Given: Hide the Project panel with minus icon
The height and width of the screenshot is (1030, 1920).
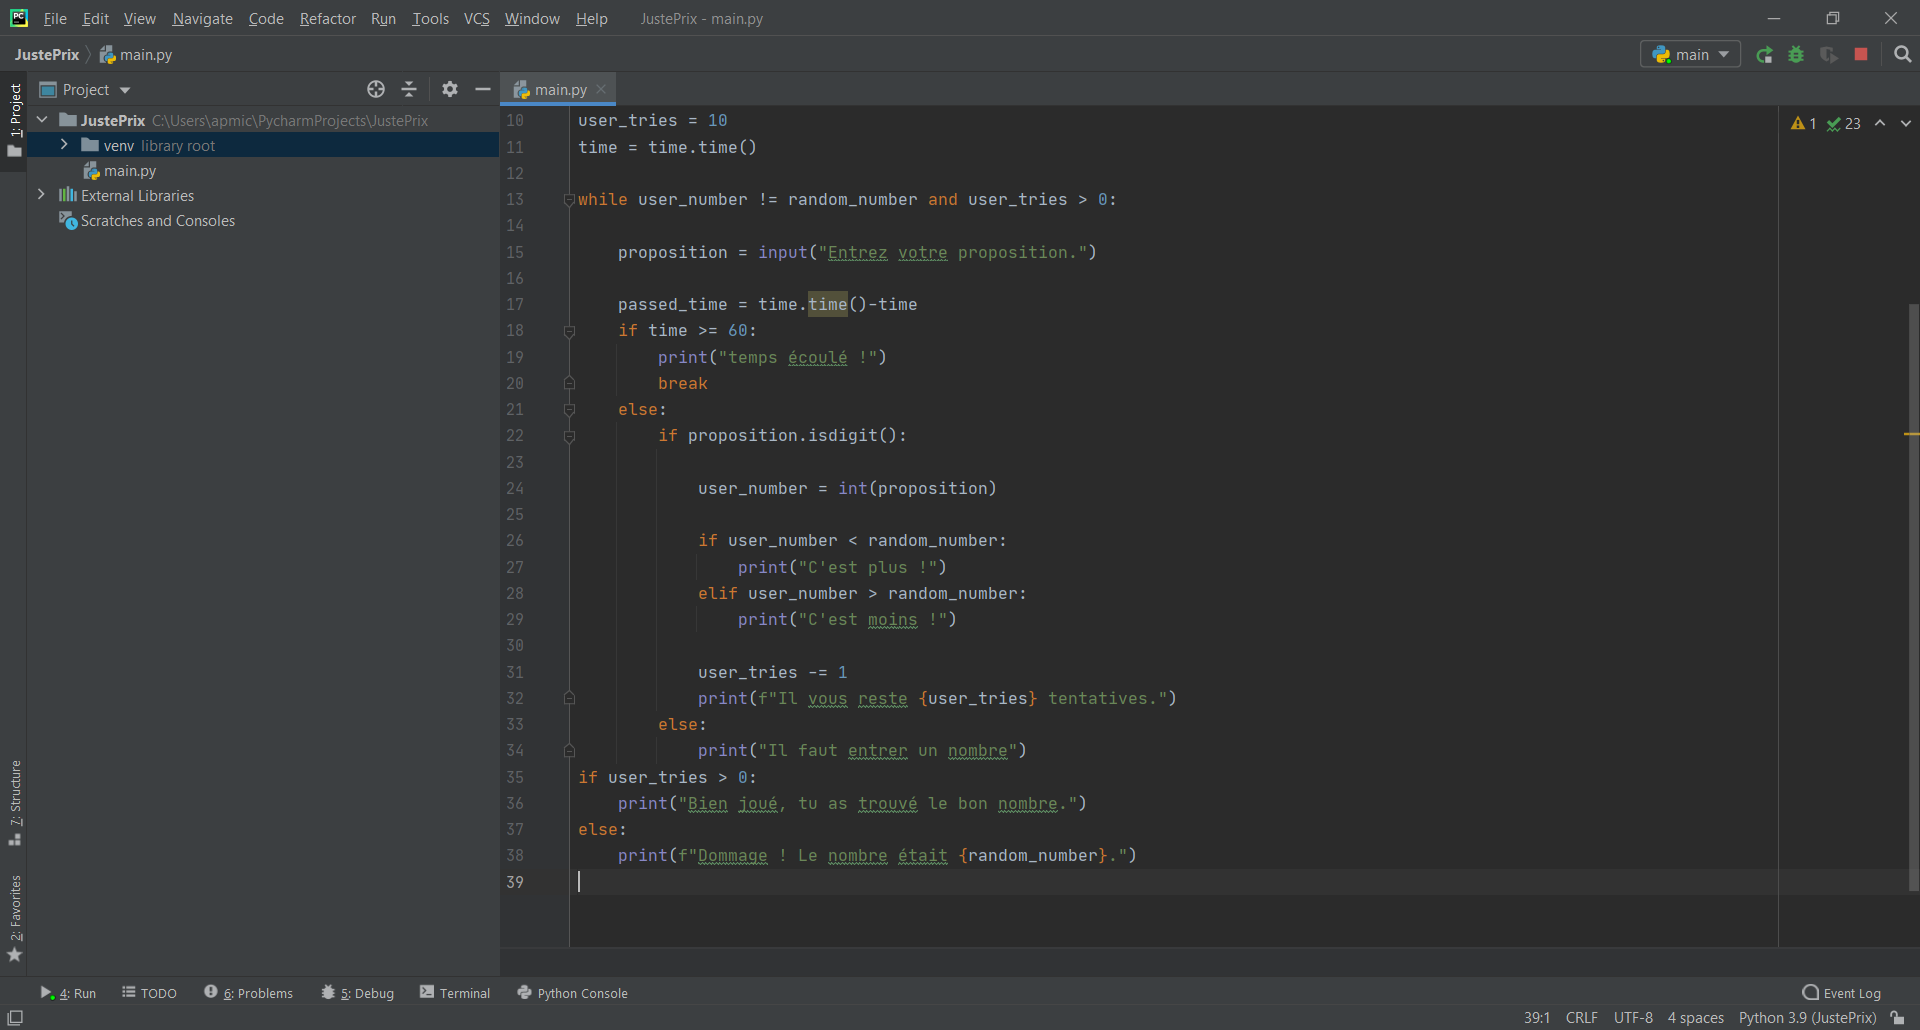Looking at the screenshot, I should (483, 89).
